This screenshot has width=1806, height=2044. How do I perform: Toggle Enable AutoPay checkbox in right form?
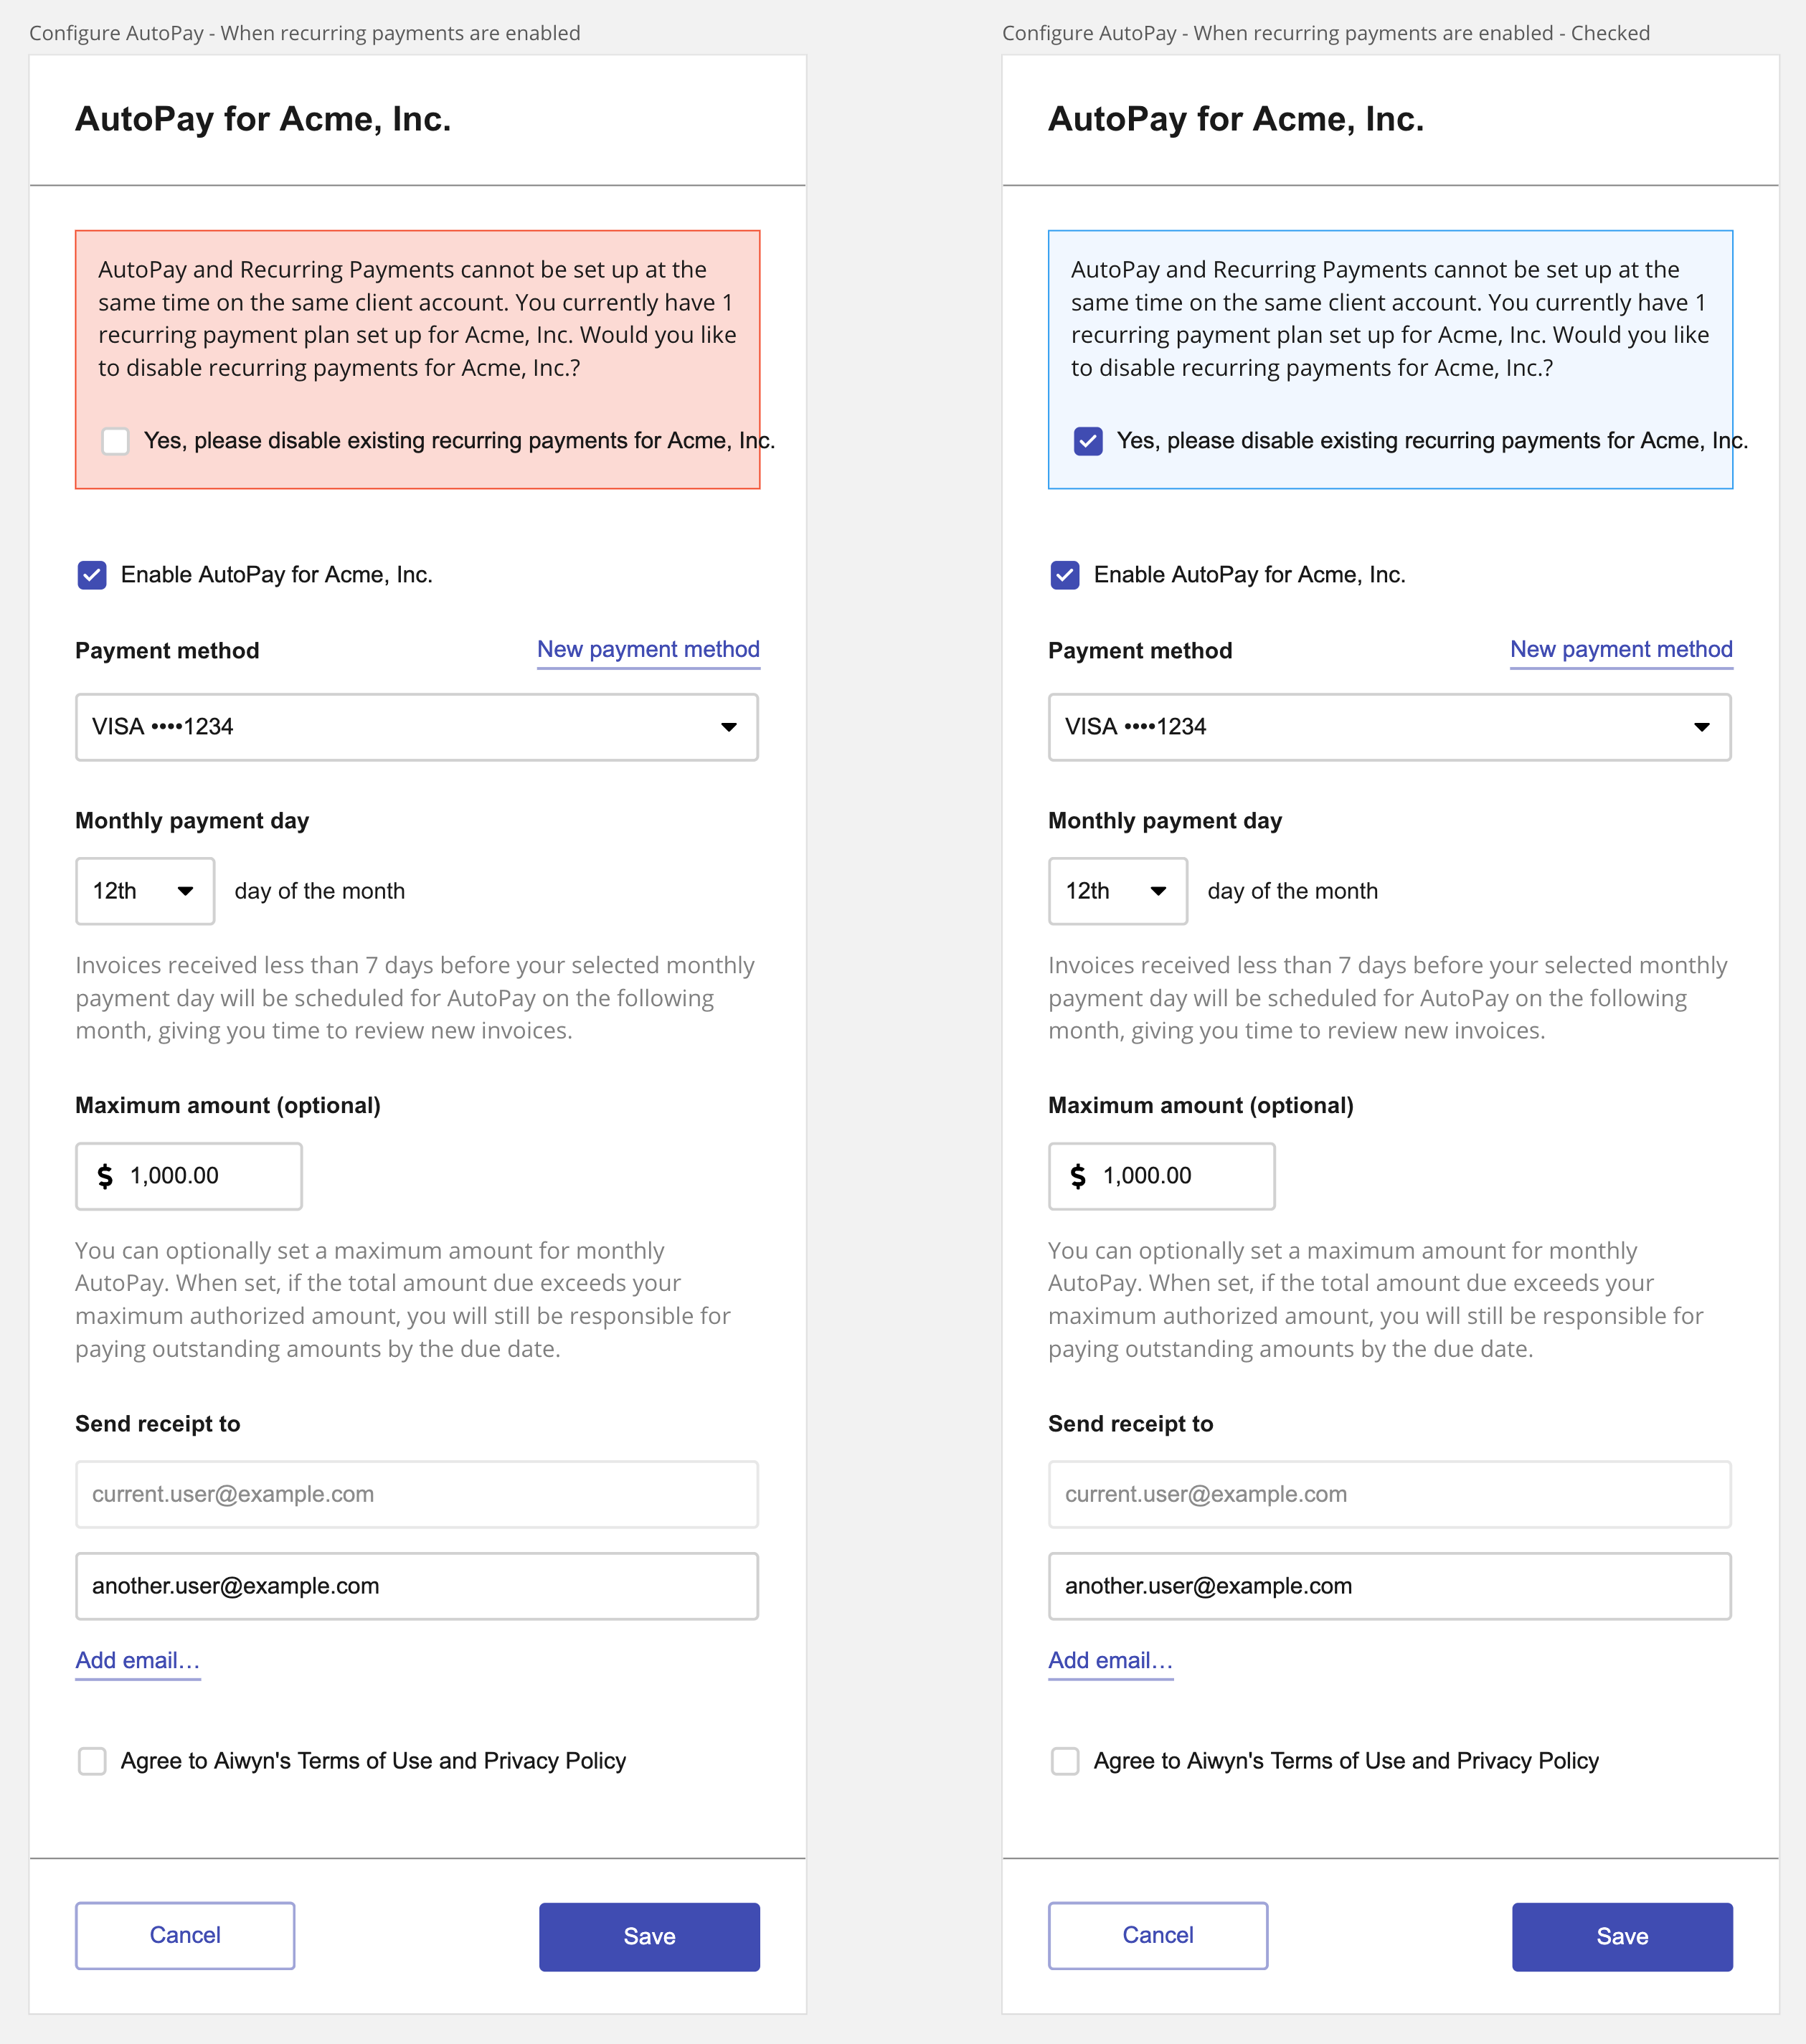[1065, 575]
